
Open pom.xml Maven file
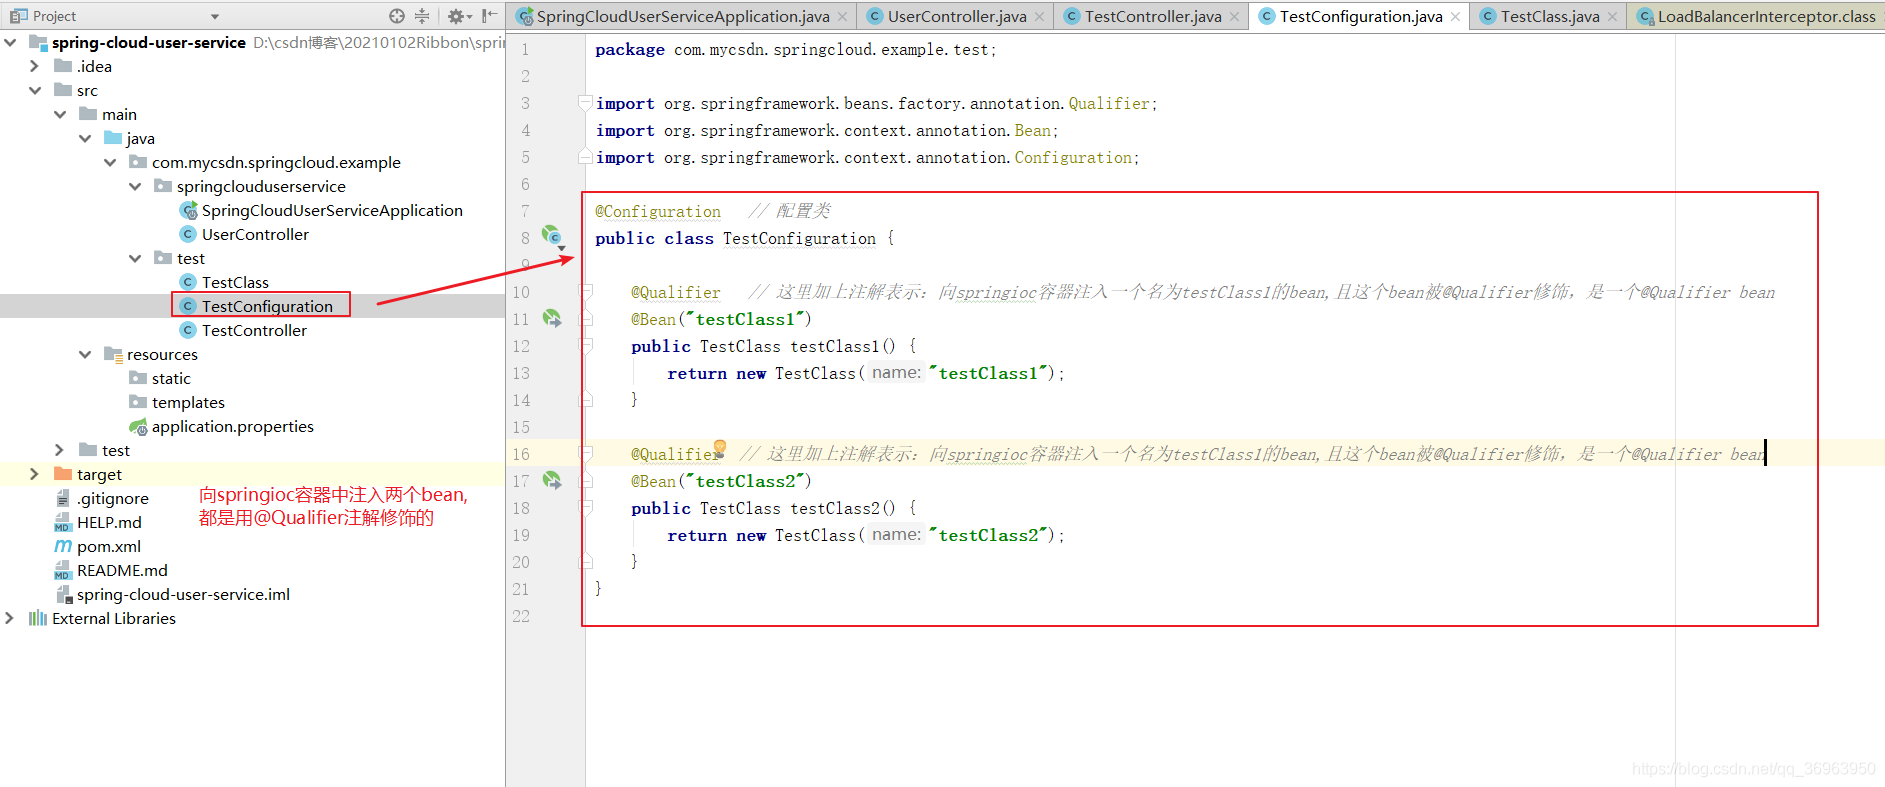108,546
